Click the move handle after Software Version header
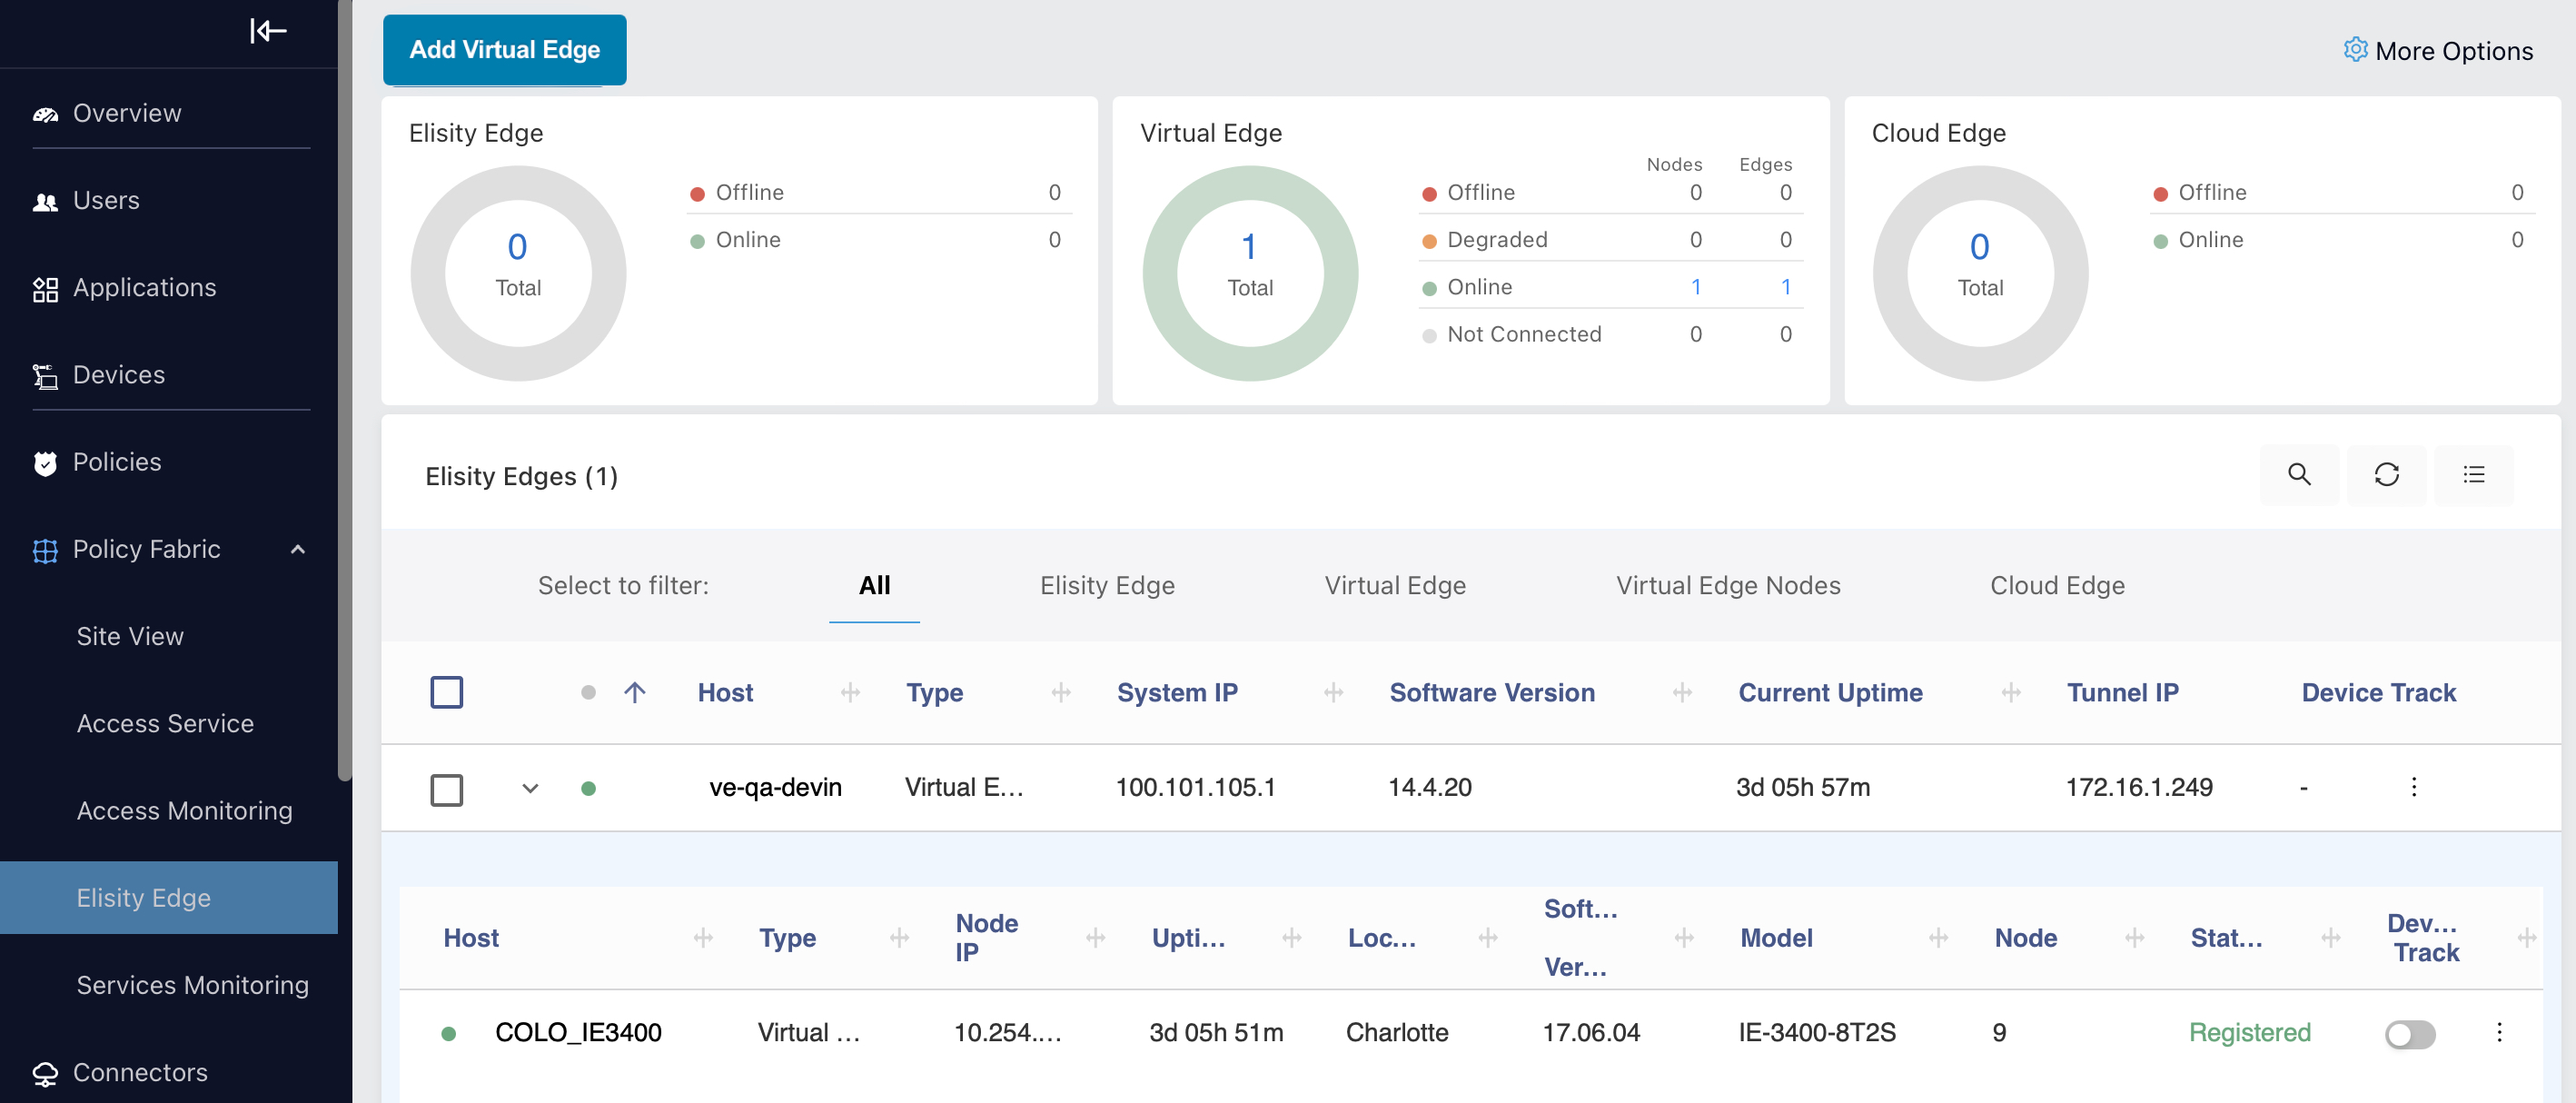Image resolution: width=2576 pixels, height=1103 pixels. (1682, 692)
